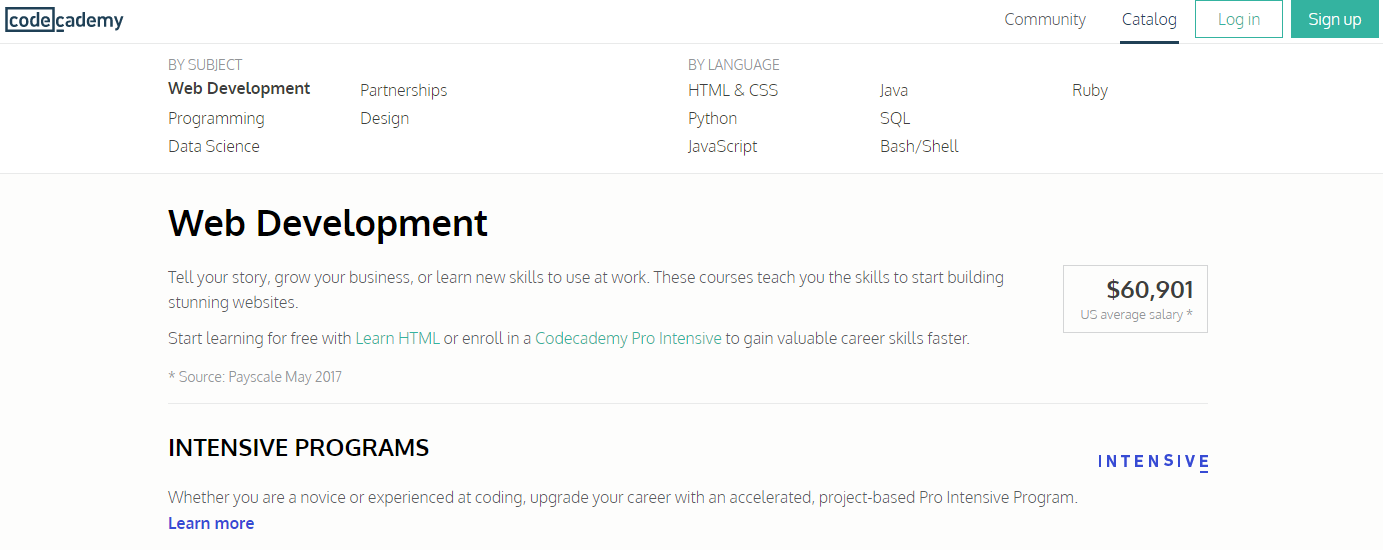Open the Catalog tab
The image size is (1383, 550).
coord(1149,19)
